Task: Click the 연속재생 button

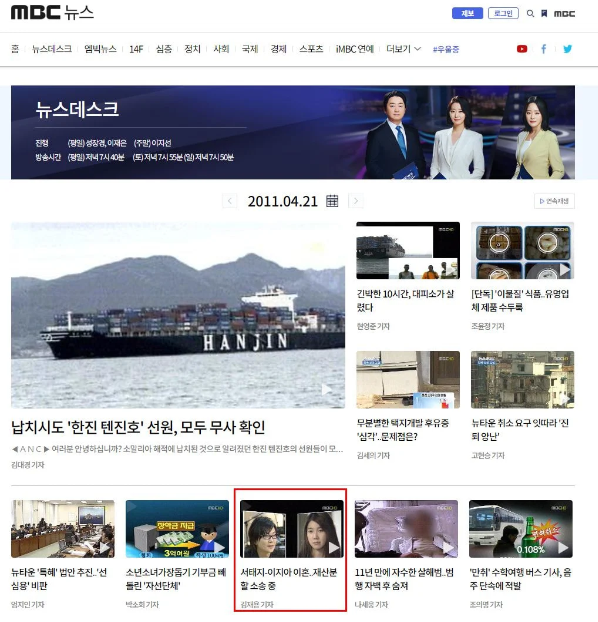Action: 554,201
